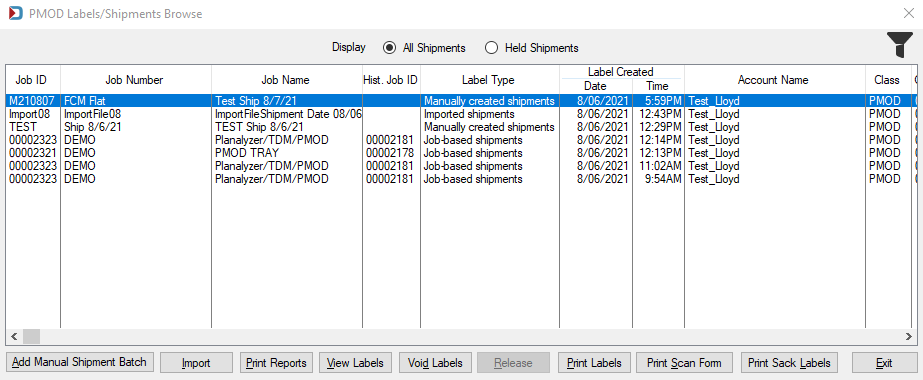The width and height of the screenshot is (923, 380).
Task: Click the scrollbar right arrow
Action: (x=909, y=336)
